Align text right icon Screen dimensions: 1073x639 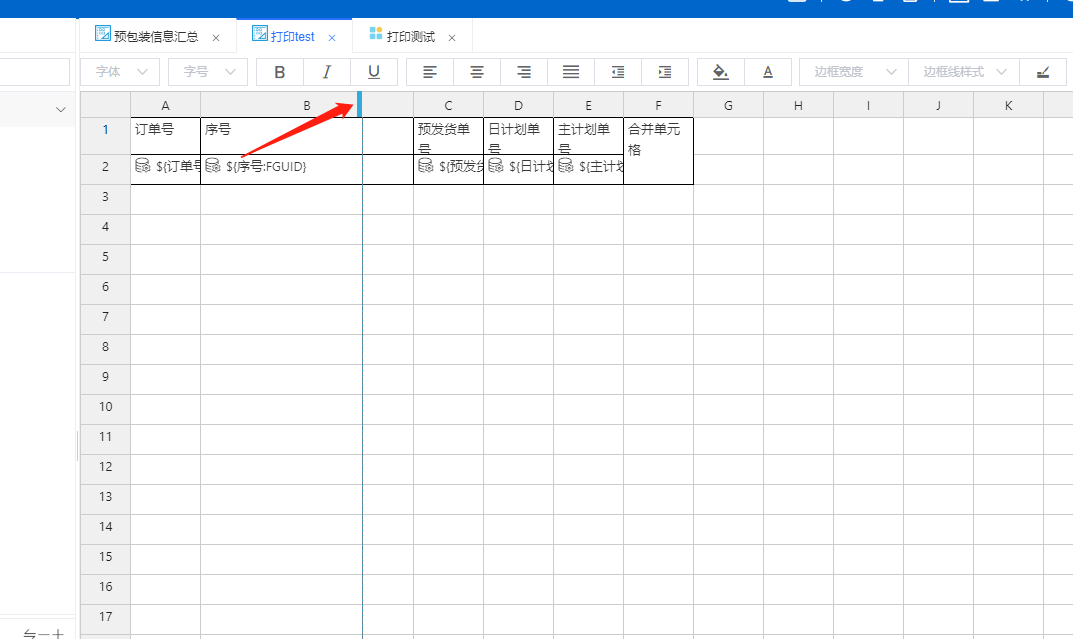[x=524, y=72]
